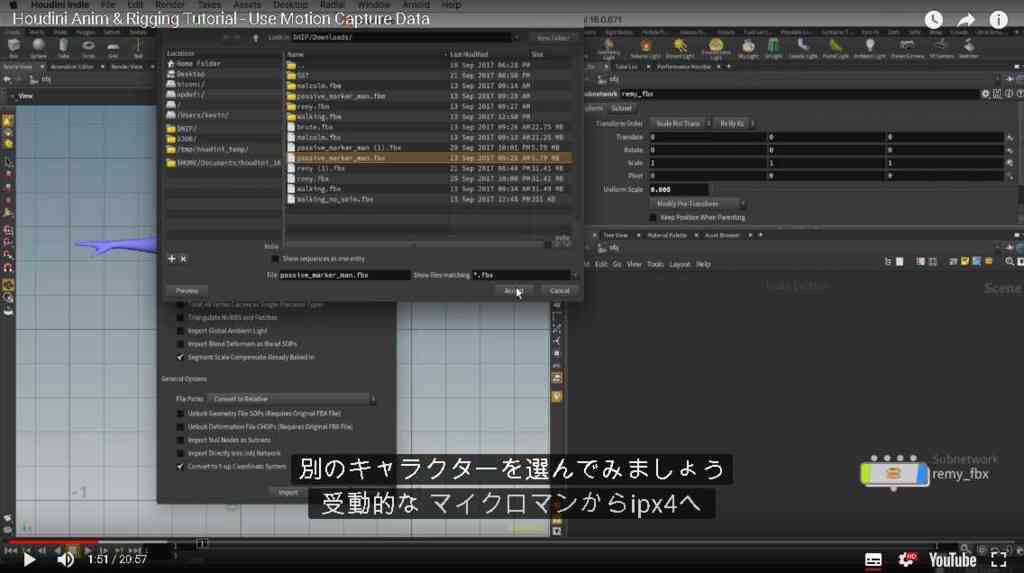Toggle Unlock Geometry File SOPs option
1024x573 pixels.
(x=180, y=414)
